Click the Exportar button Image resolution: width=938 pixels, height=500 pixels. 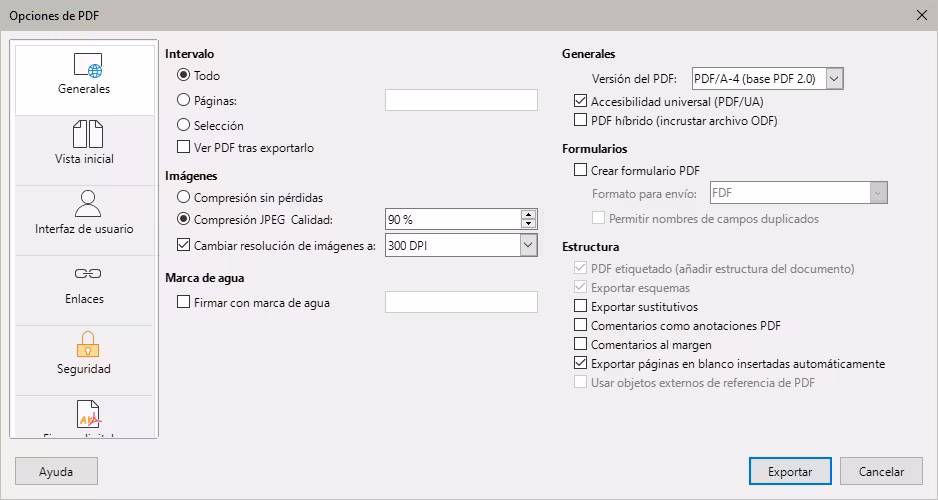(790, 471)
